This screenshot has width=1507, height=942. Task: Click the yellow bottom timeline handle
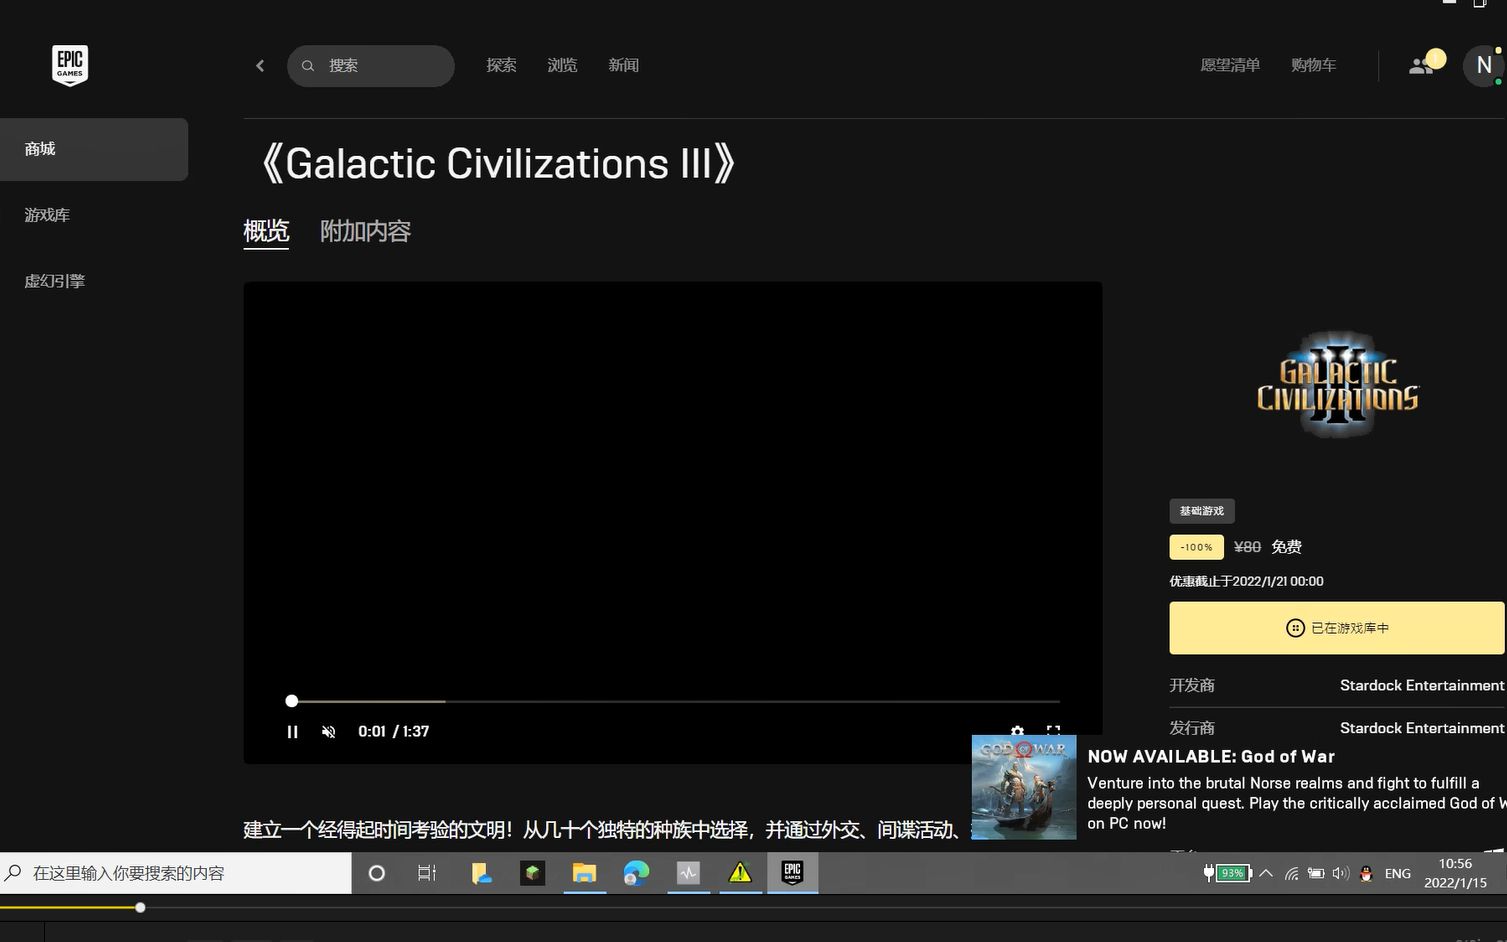[x=140, y=908]
